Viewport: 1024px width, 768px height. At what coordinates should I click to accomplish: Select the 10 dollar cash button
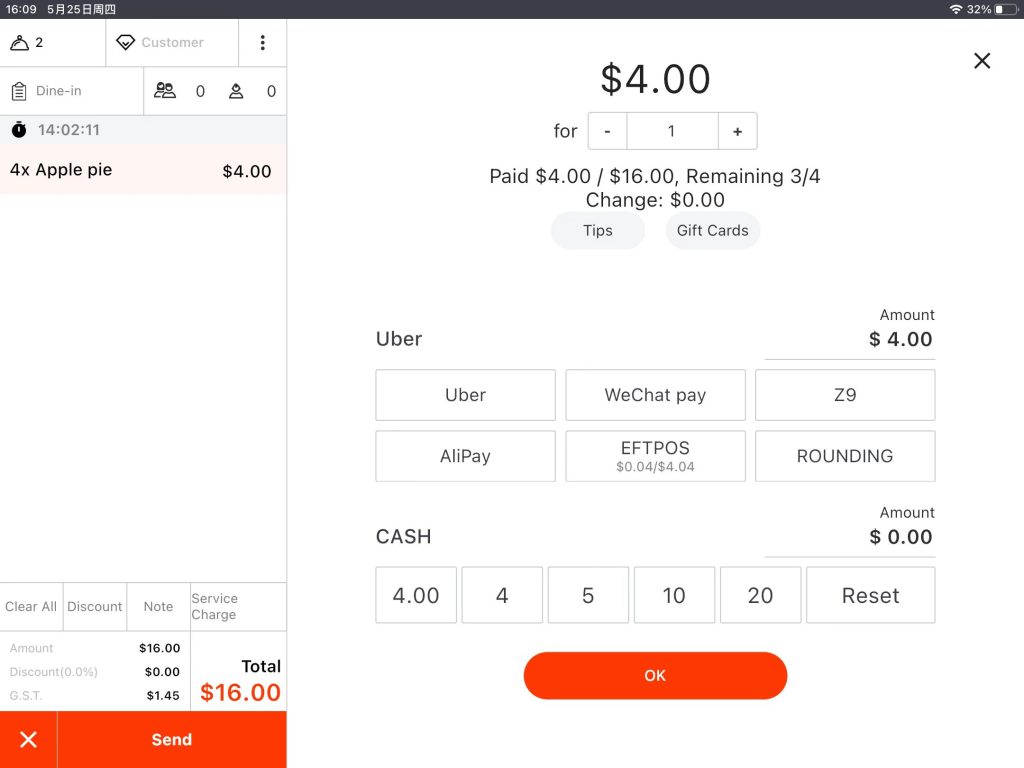point(674,595)
